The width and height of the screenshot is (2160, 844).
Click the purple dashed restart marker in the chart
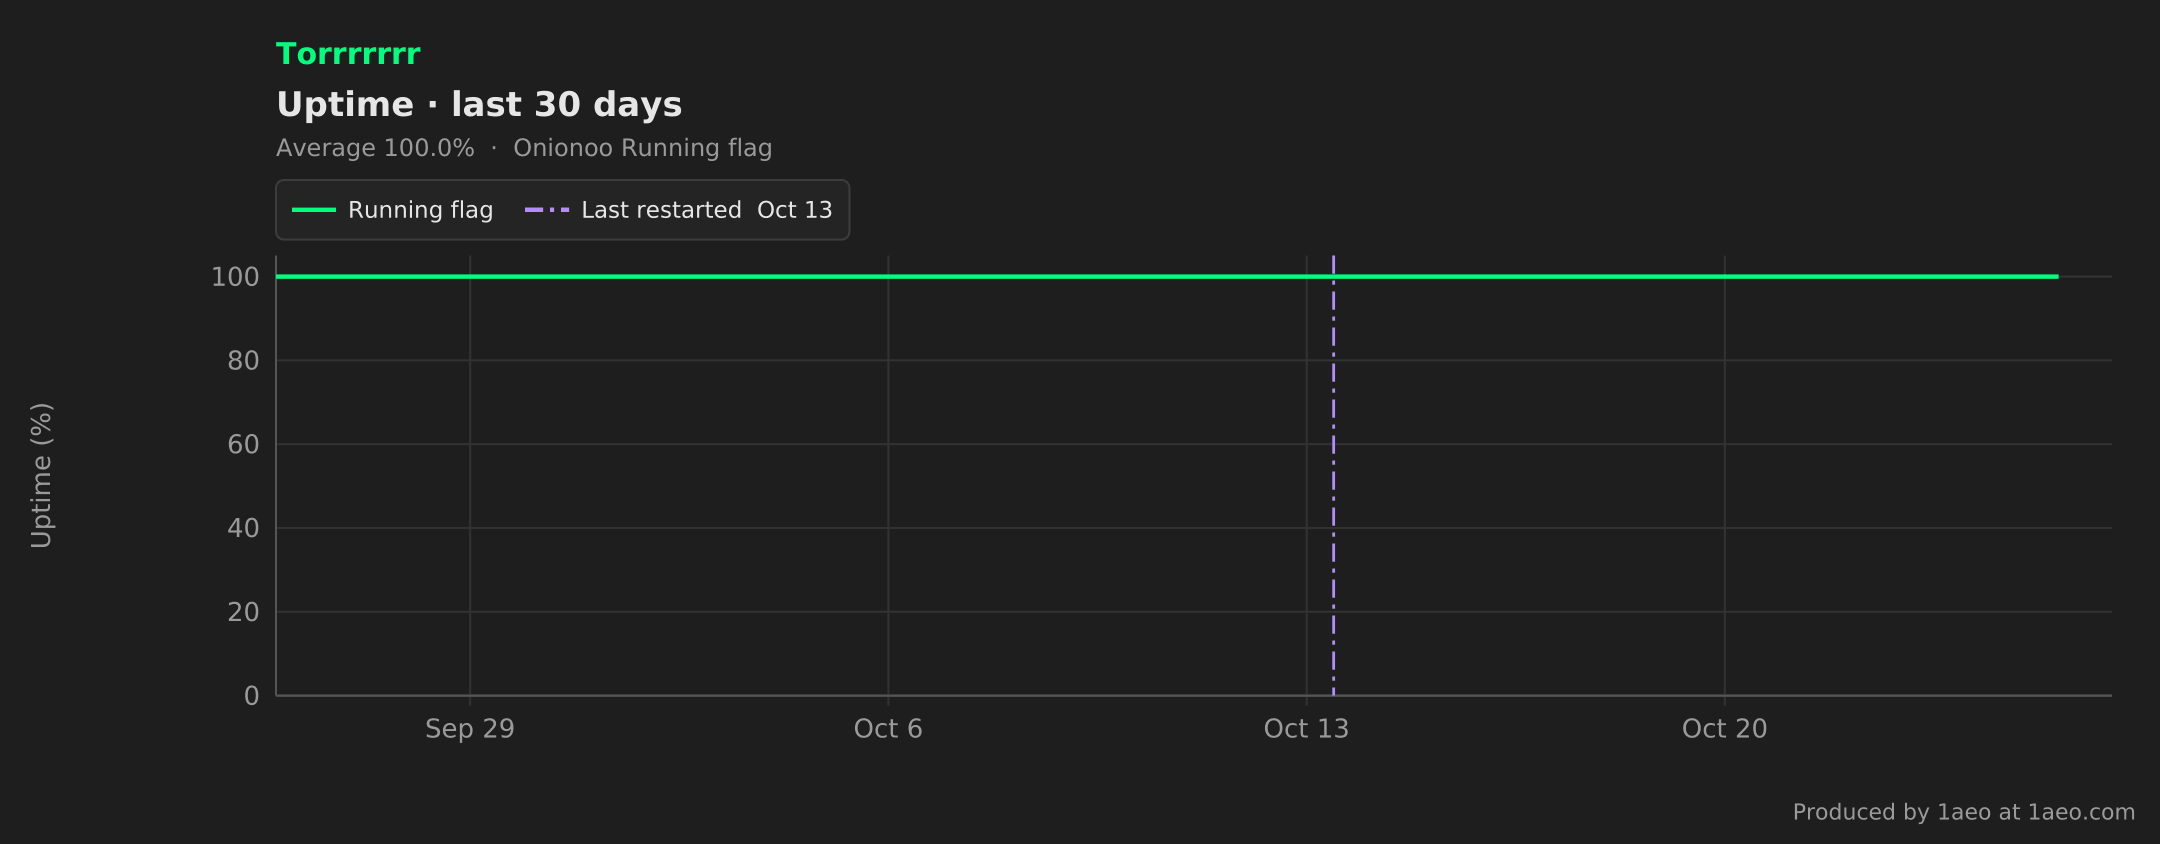click(1333, 475)
